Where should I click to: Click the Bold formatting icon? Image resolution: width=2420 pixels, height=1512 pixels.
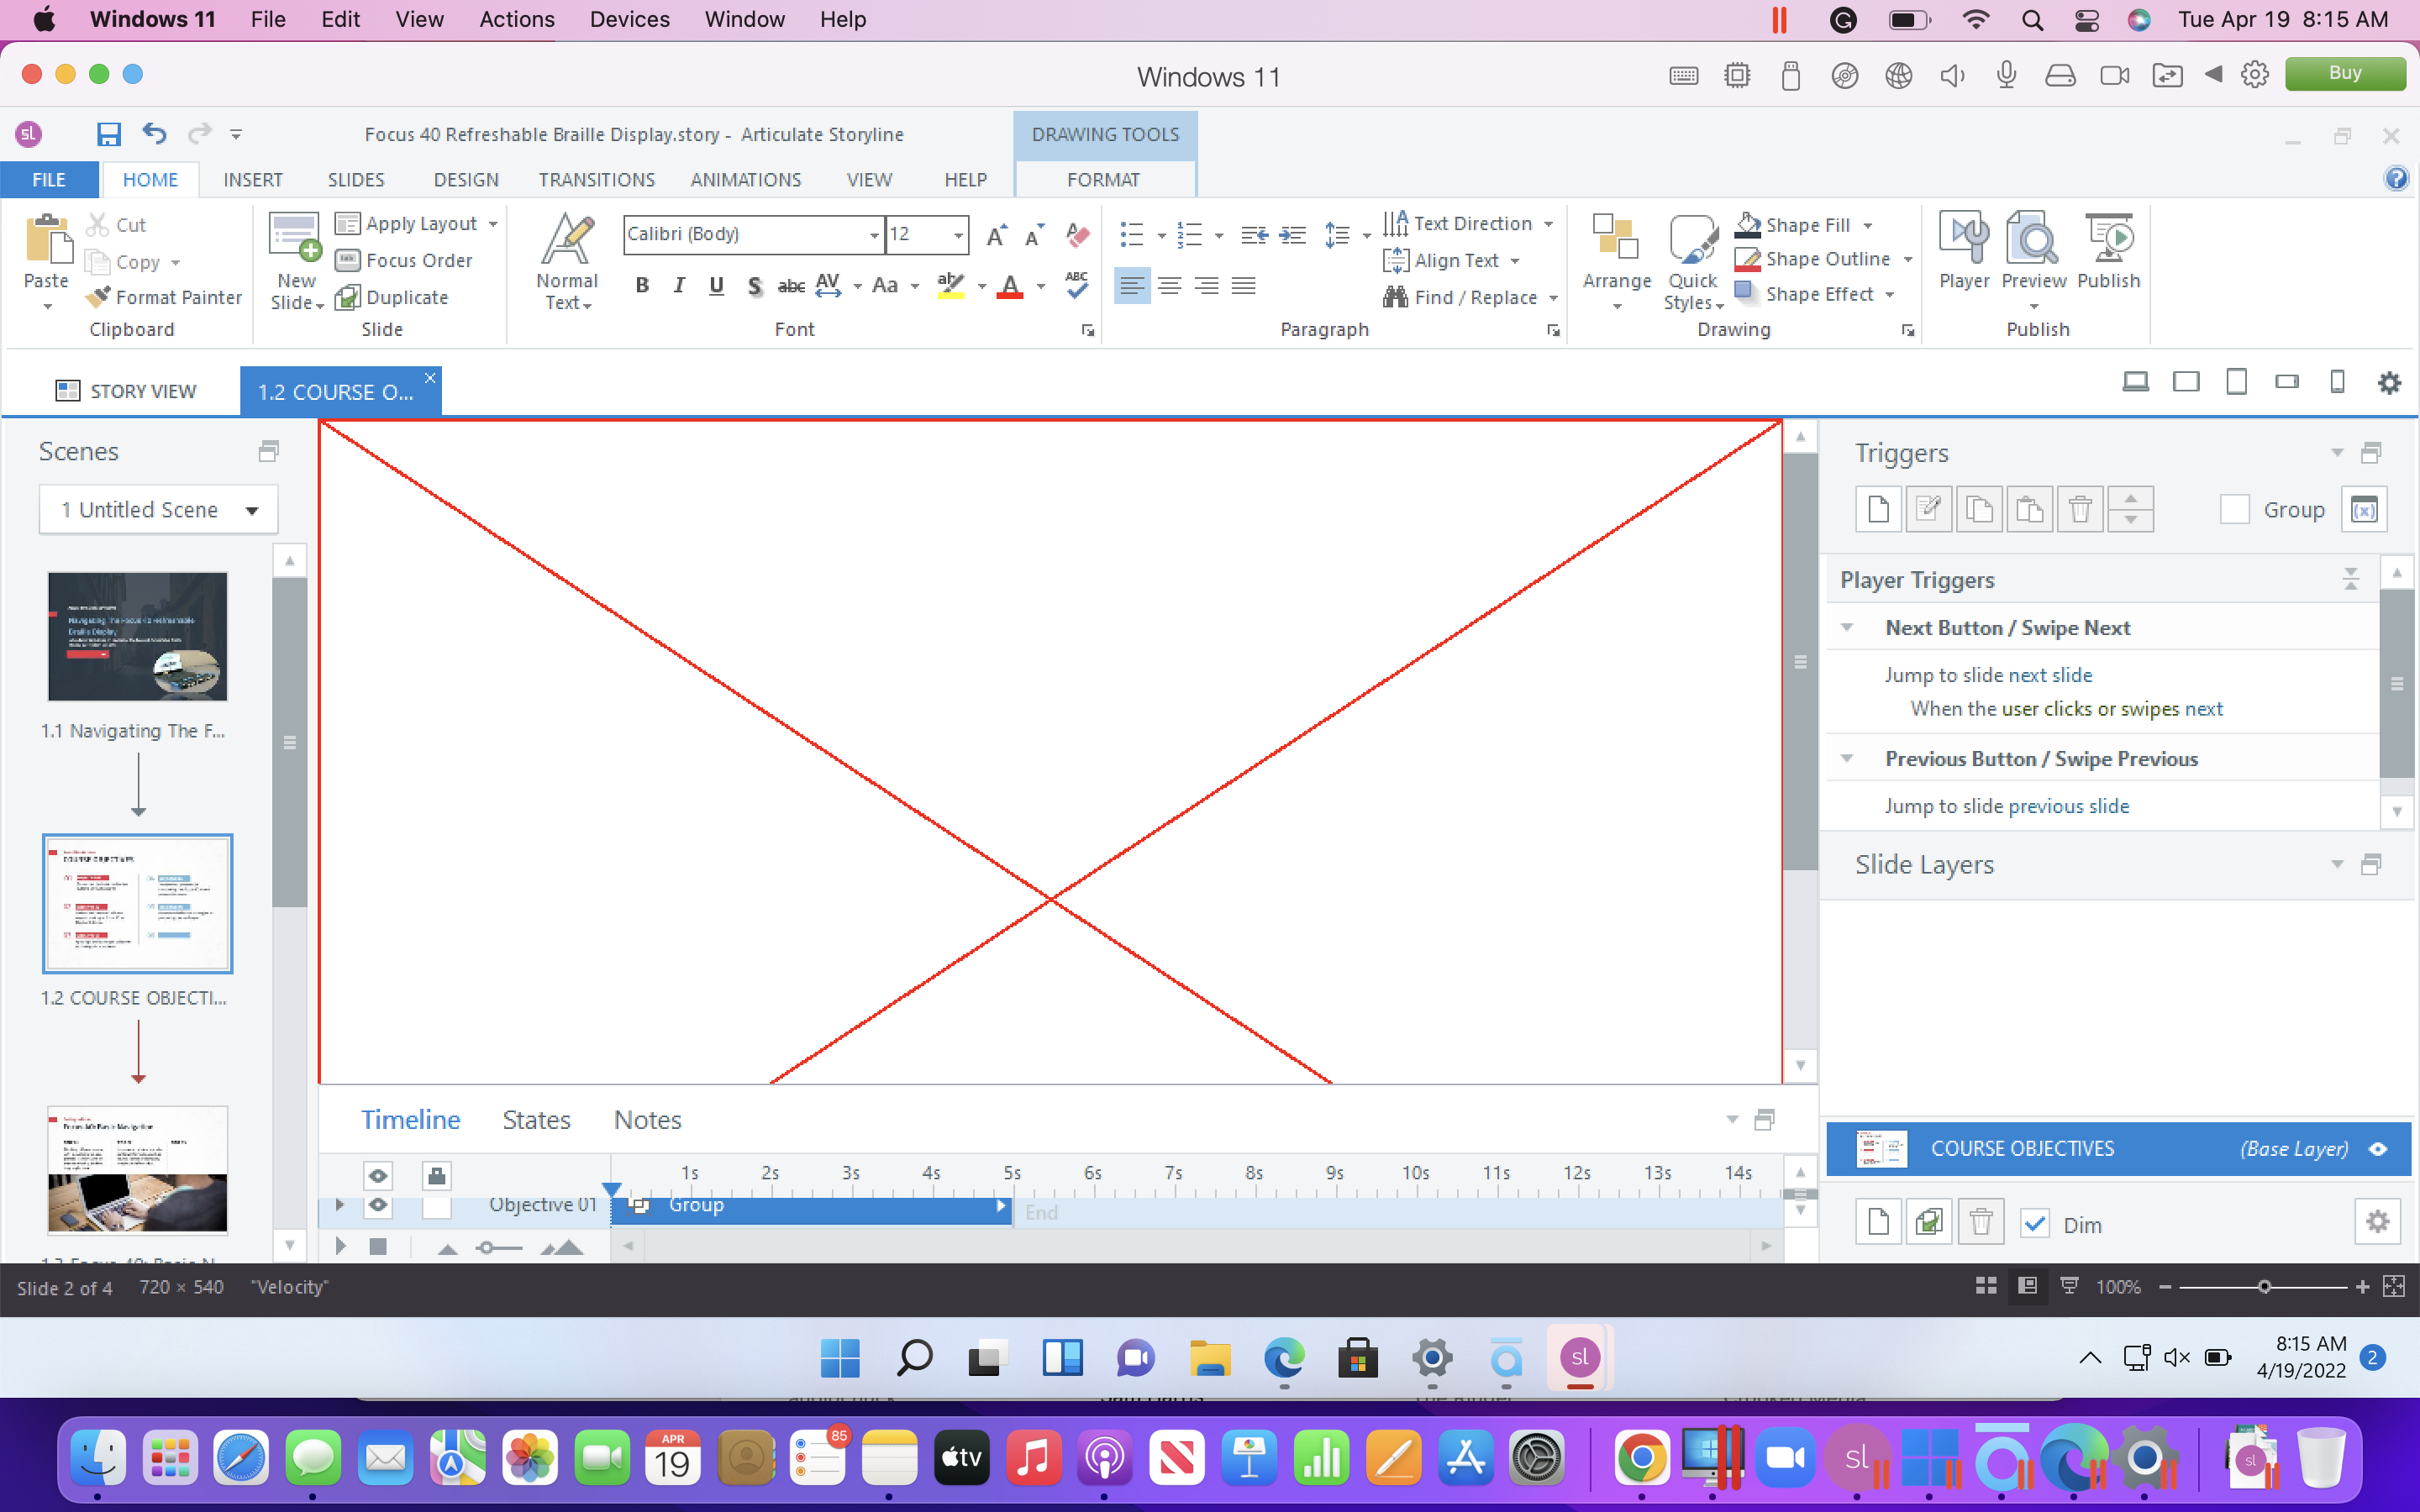[x=642, y=286]
